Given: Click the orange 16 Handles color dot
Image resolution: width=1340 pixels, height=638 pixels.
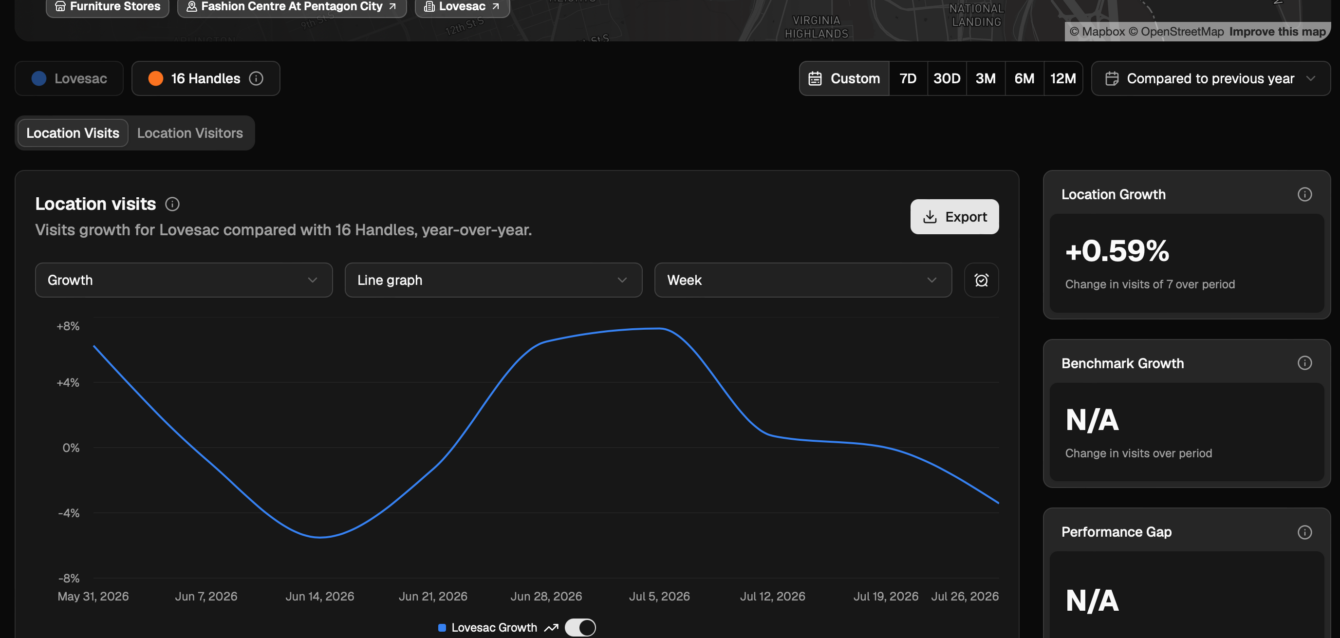Looking at the screenshot, I should [x=156, y=79].
